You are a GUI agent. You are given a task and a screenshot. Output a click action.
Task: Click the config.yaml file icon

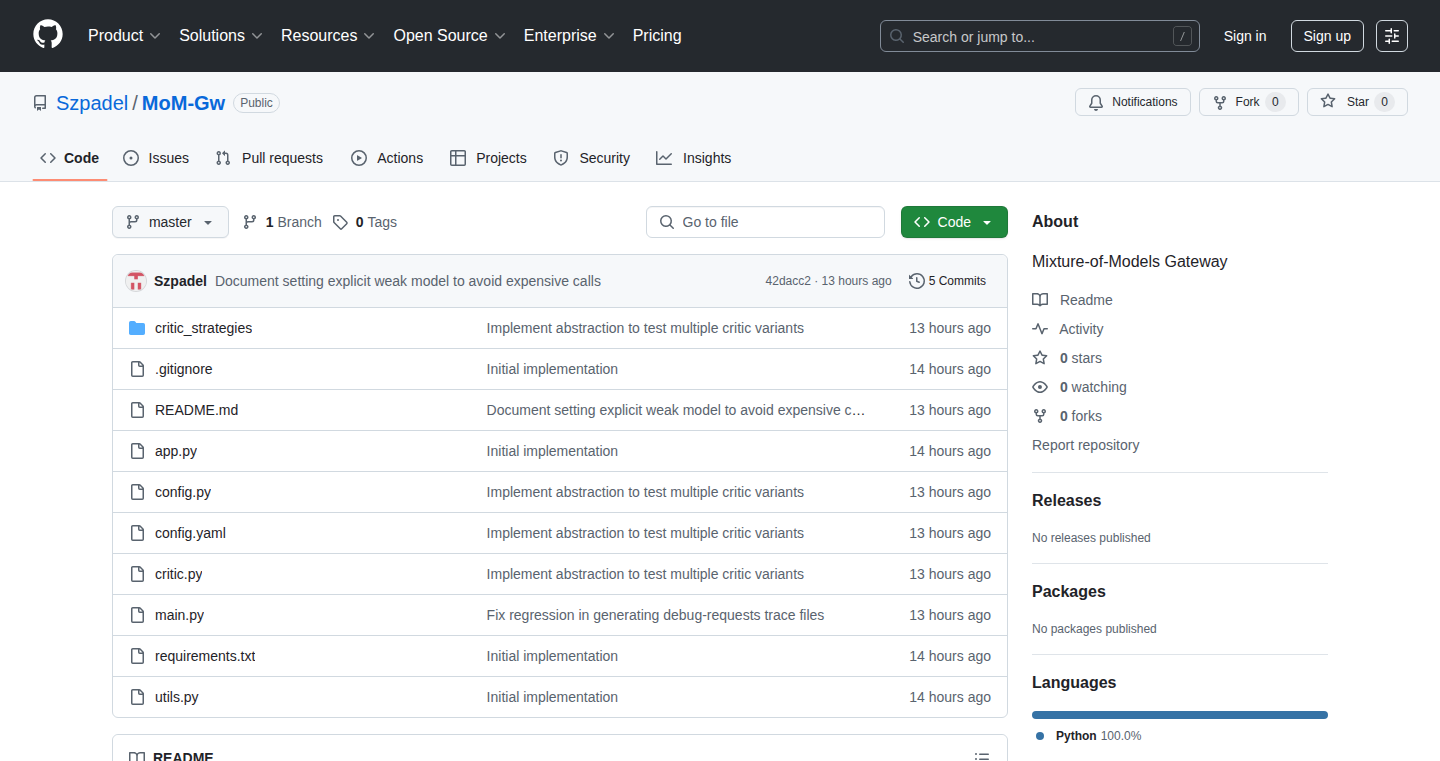click(x=137, y=533)
